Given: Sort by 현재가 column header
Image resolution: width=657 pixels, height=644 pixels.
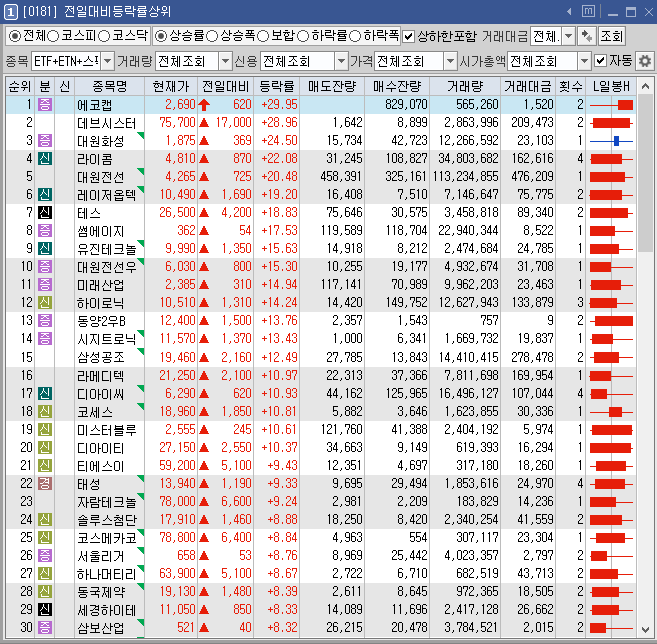Looking at the screenshot, I should pyautogui.click(x=171, y=86).
